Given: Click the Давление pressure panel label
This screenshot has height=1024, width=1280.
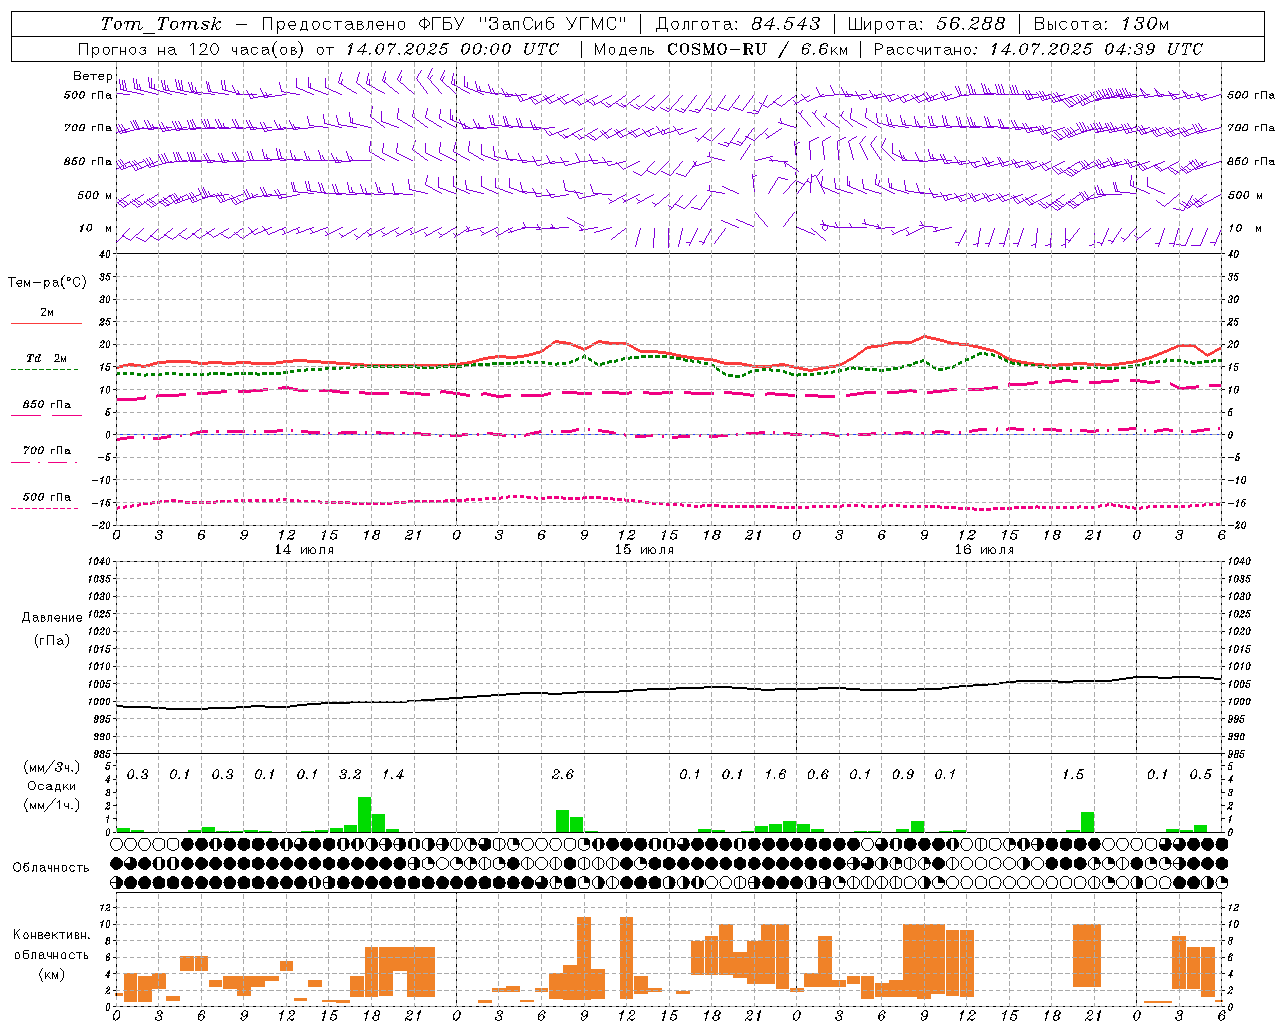Looking at the screenshot, I should 51,618.
